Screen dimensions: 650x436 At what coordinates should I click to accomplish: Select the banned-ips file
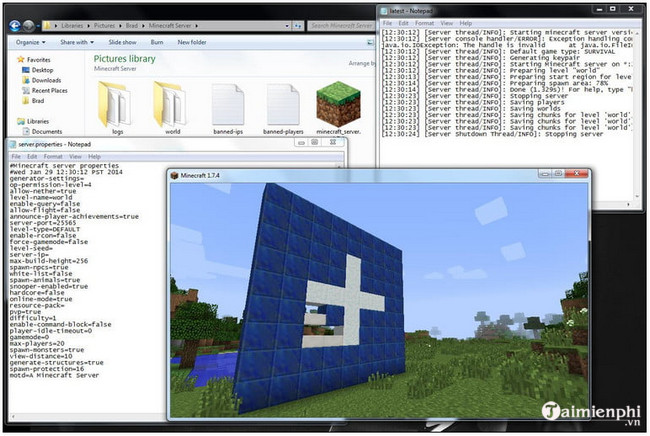tap(228, 109)
